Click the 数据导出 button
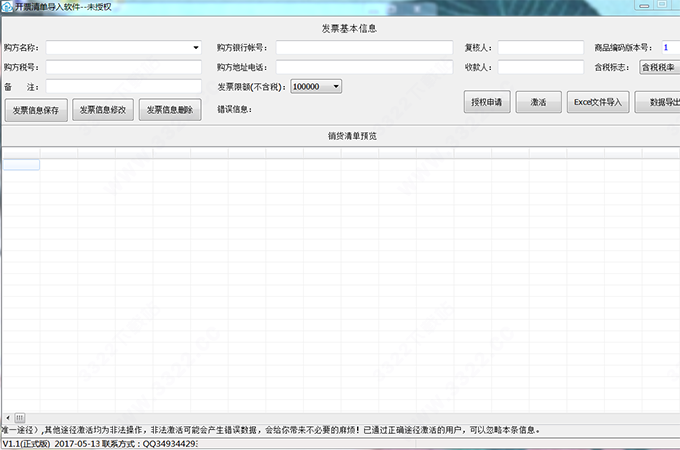Image resolution: width=680 pixels, height=450 pixels. tap(658, 102)
